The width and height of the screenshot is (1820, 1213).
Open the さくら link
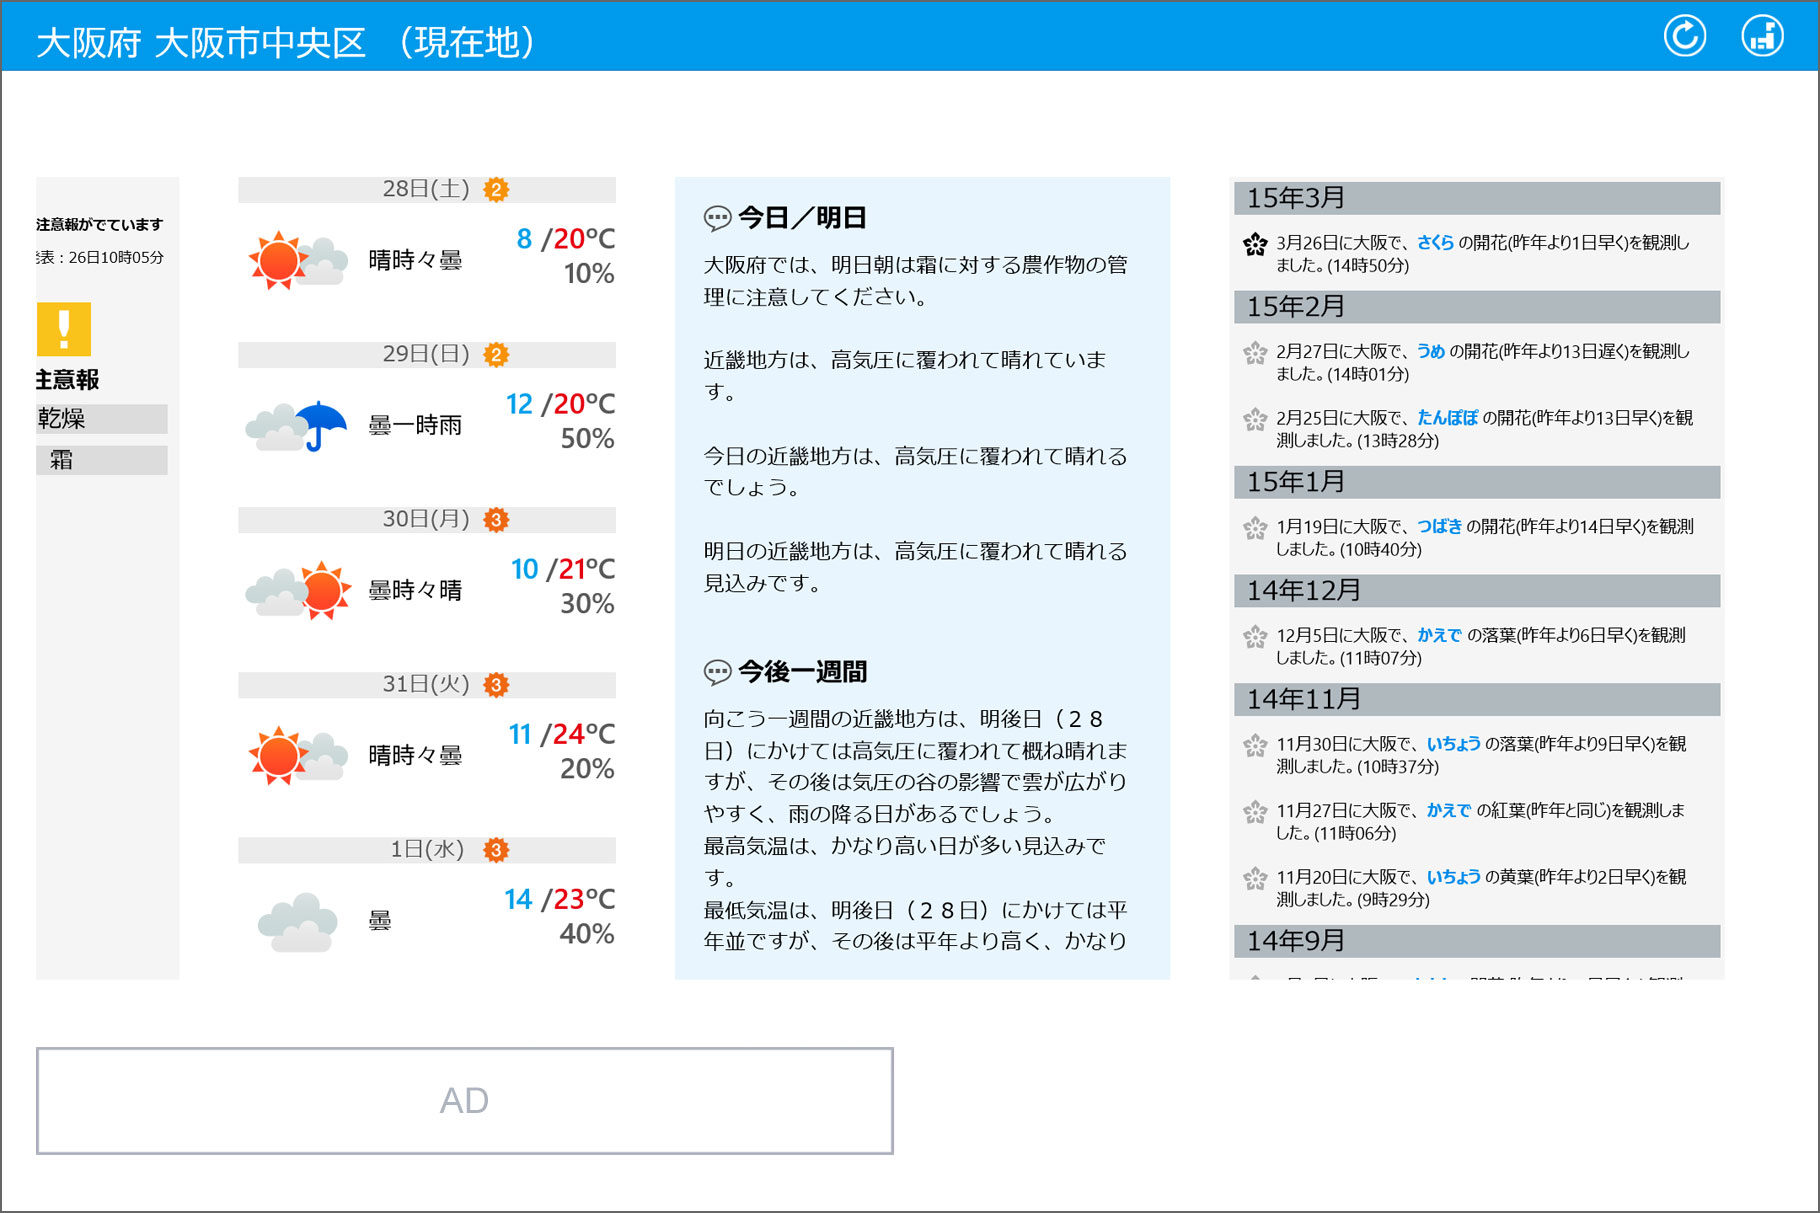coord(1434,242)
